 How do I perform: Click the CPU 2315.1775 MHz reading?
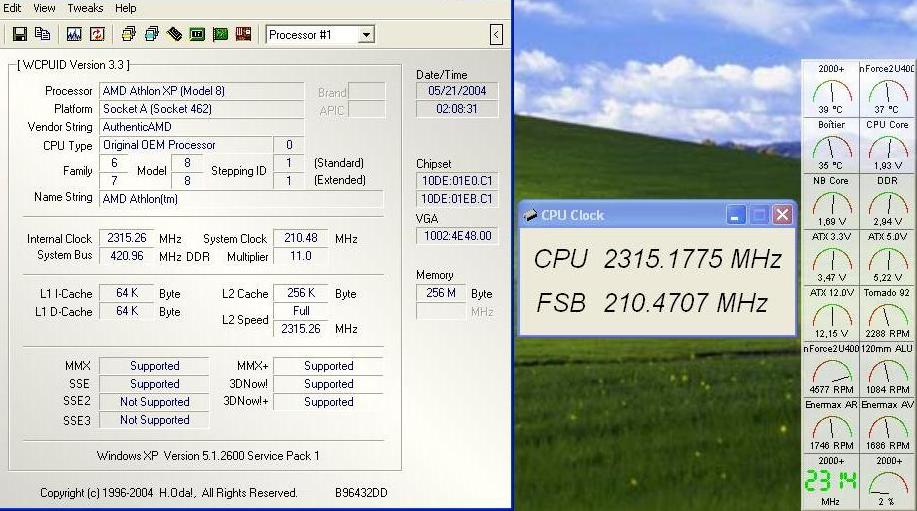[x=658, y=259]
